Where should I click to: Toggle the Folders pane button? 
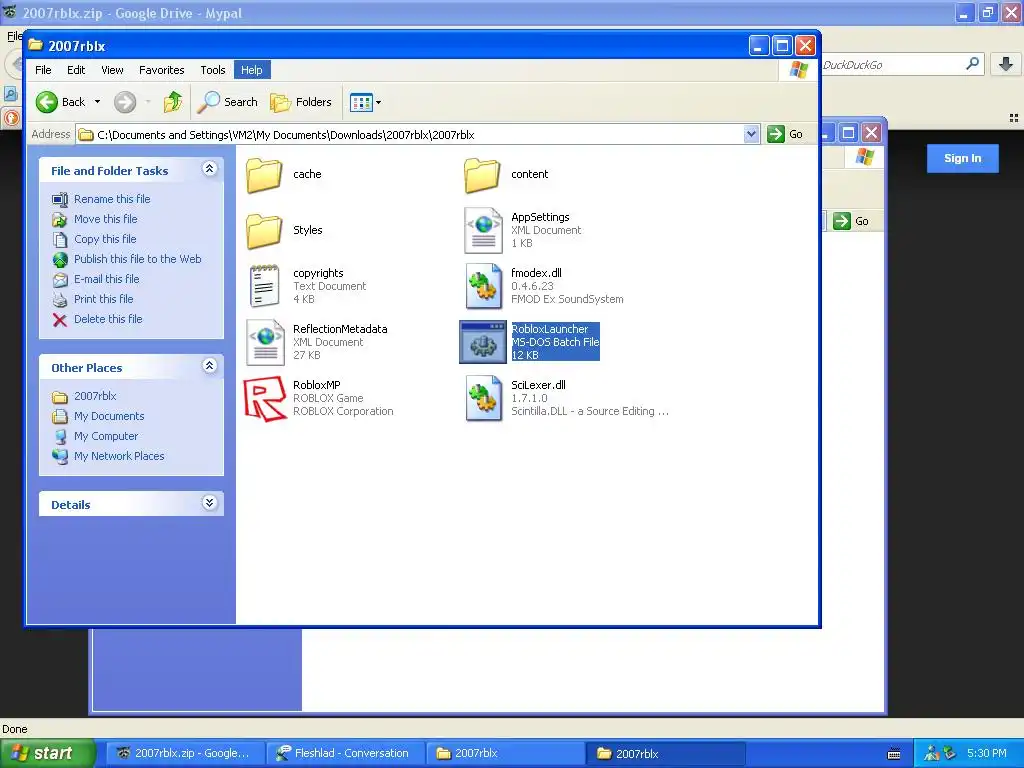click(301, 102)
